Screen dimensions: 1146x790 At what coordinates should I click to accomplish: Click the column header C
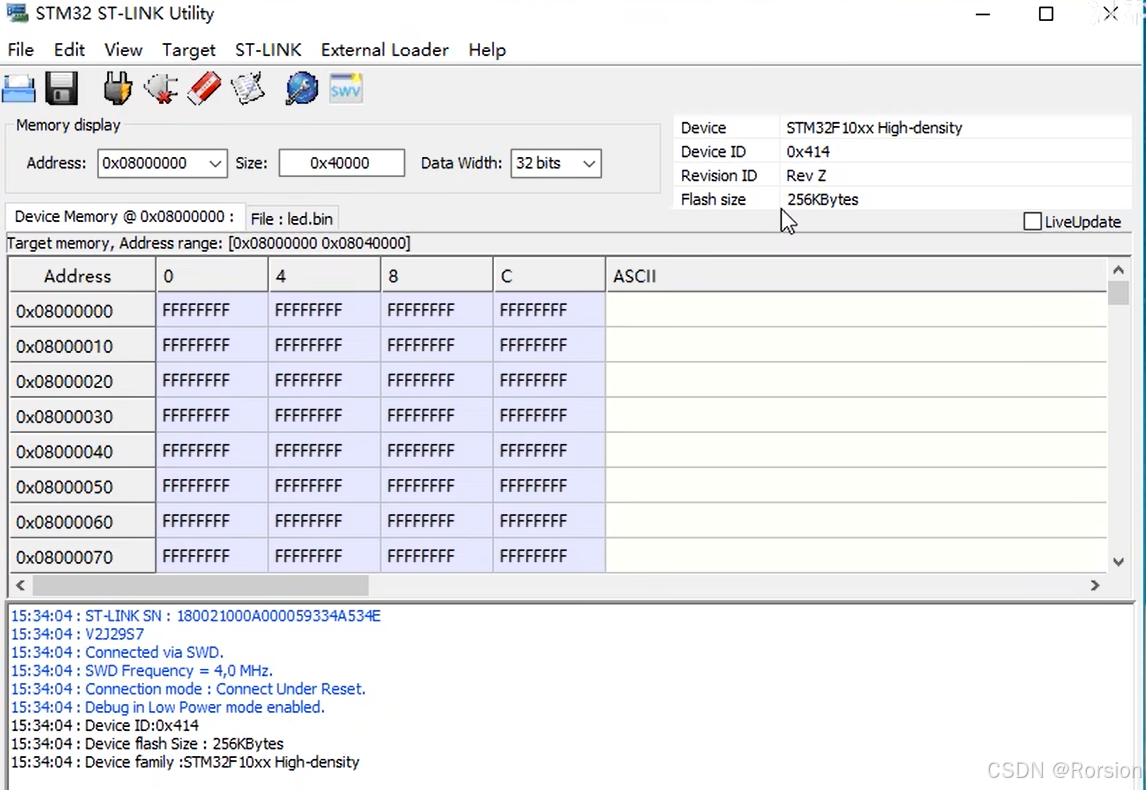pyautogui.click(x=550, y=276)
